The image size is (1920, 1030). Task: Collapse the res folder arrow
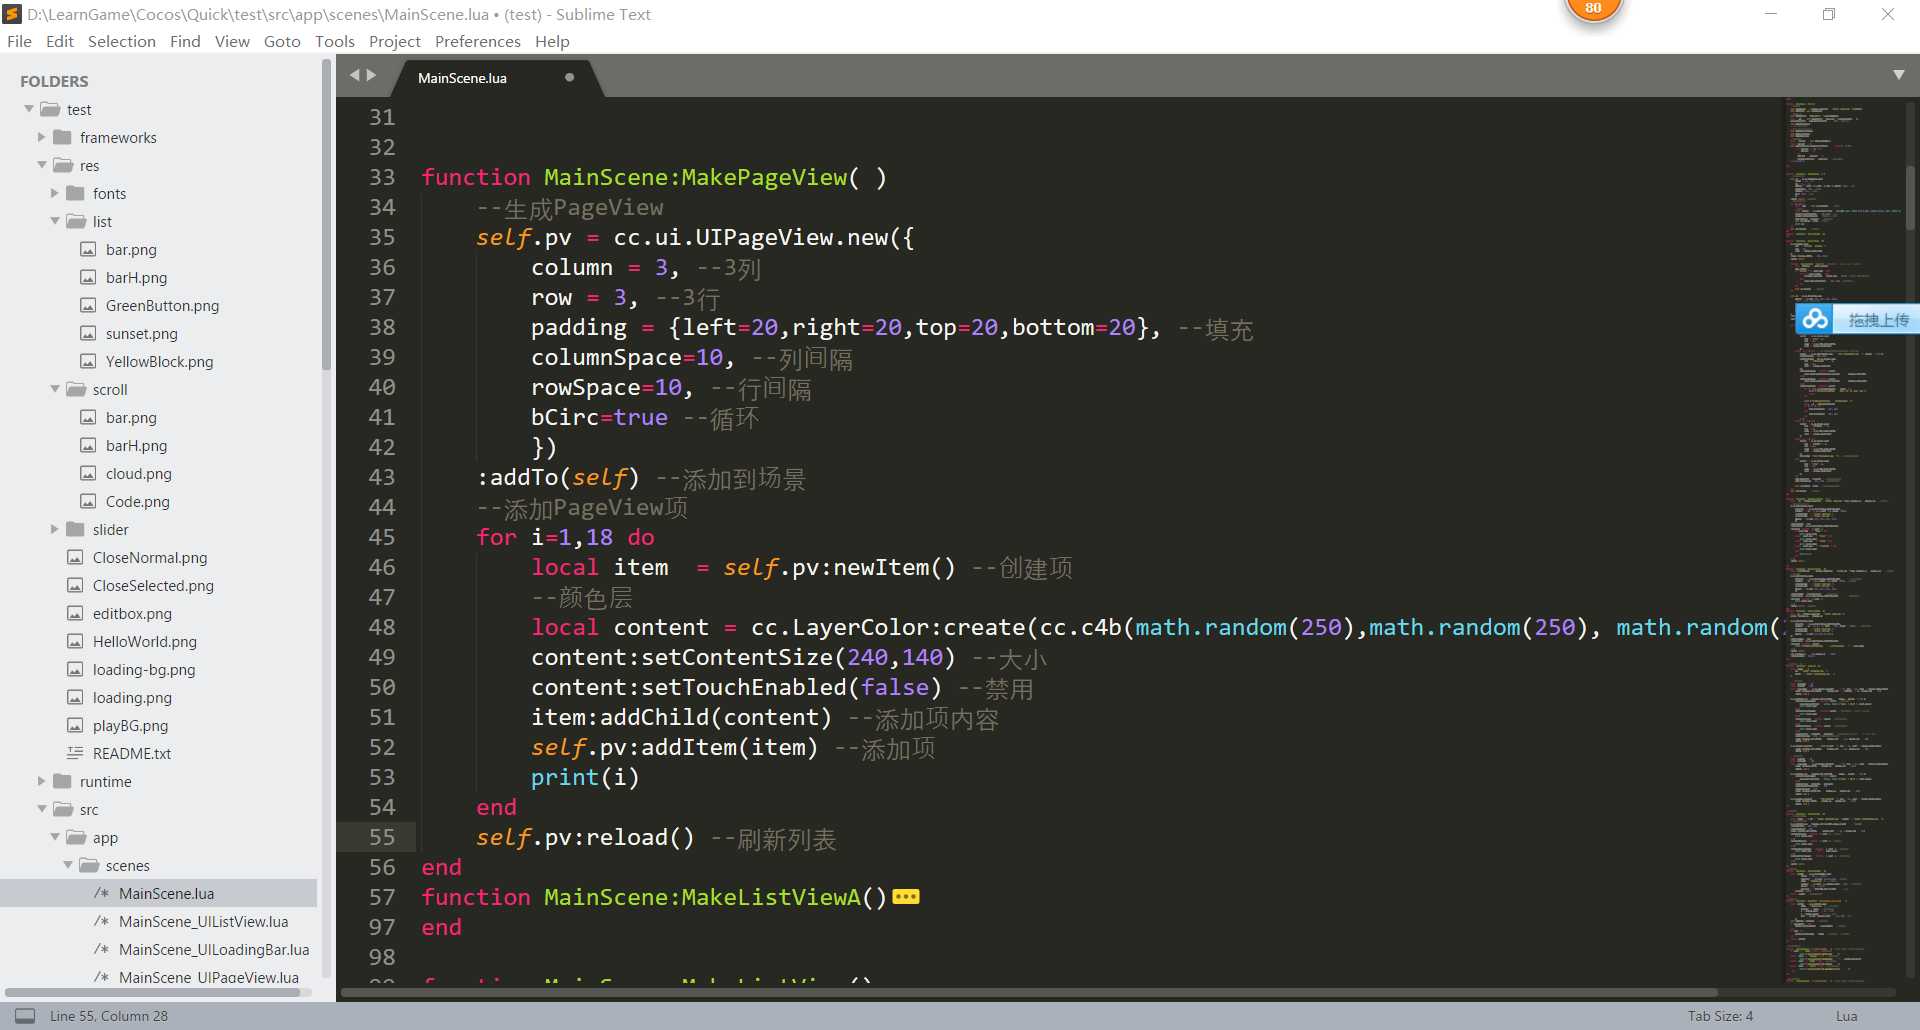point(42,165)
